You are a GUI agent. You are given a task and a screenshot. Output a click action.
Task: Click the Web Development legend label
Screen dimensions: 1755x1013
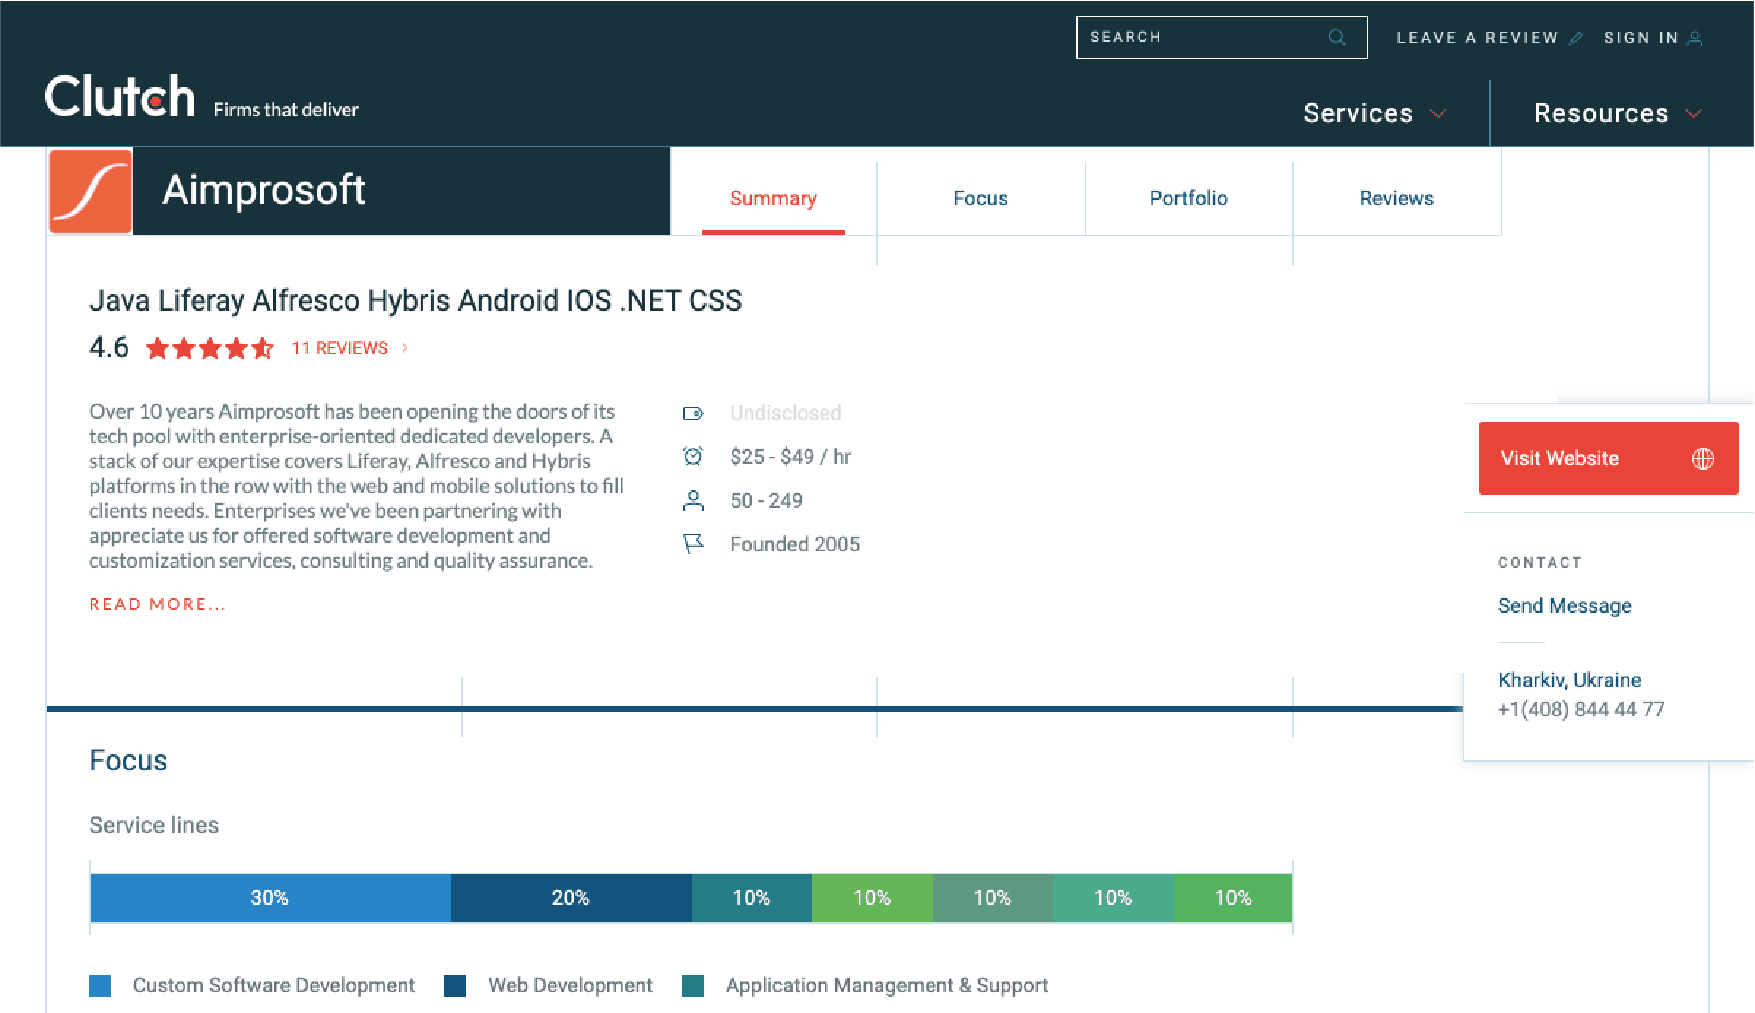(x=570, y=986)
